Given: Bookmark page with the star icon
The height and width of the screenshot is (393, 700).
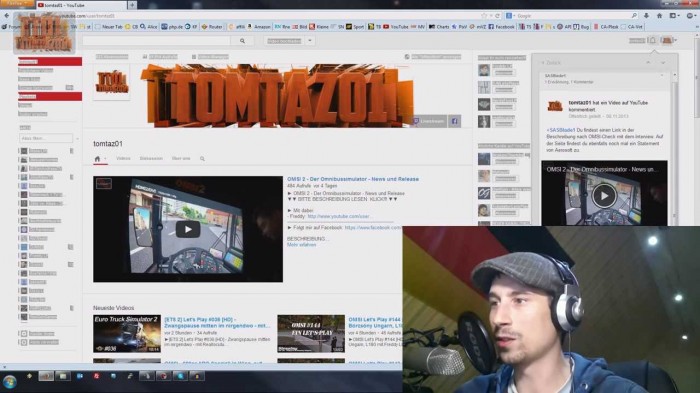Looking at the screenshot, I should click(484, 16).
